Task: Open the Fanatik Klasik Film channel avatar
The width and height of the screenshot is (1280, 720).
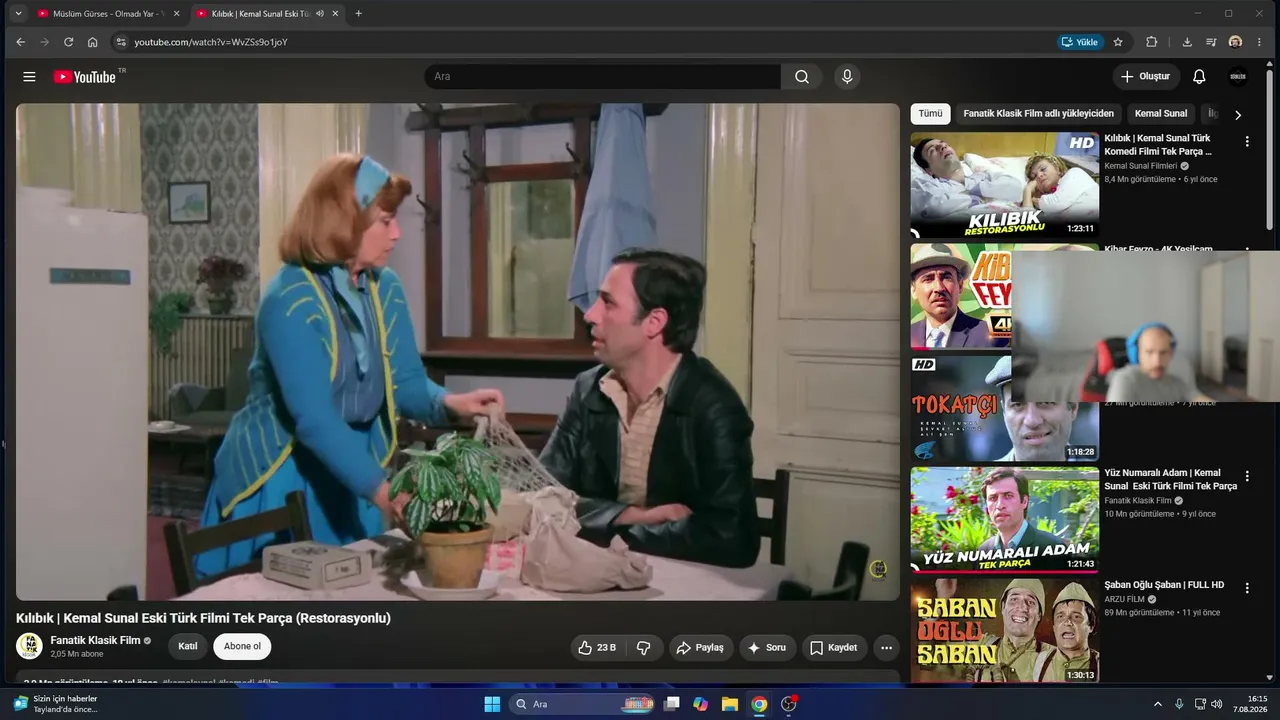Action: (x=29, y=646)
